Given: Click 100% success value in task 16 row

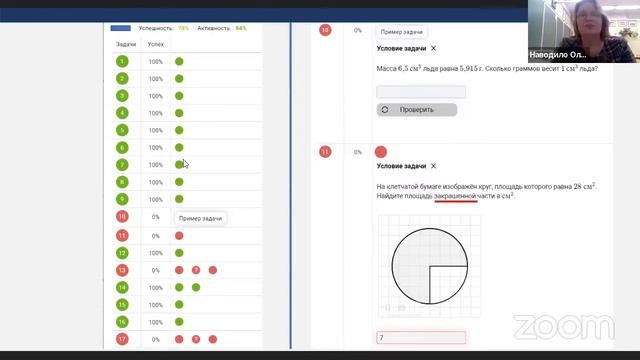Looking at the screenshot, I should (156, 322).
